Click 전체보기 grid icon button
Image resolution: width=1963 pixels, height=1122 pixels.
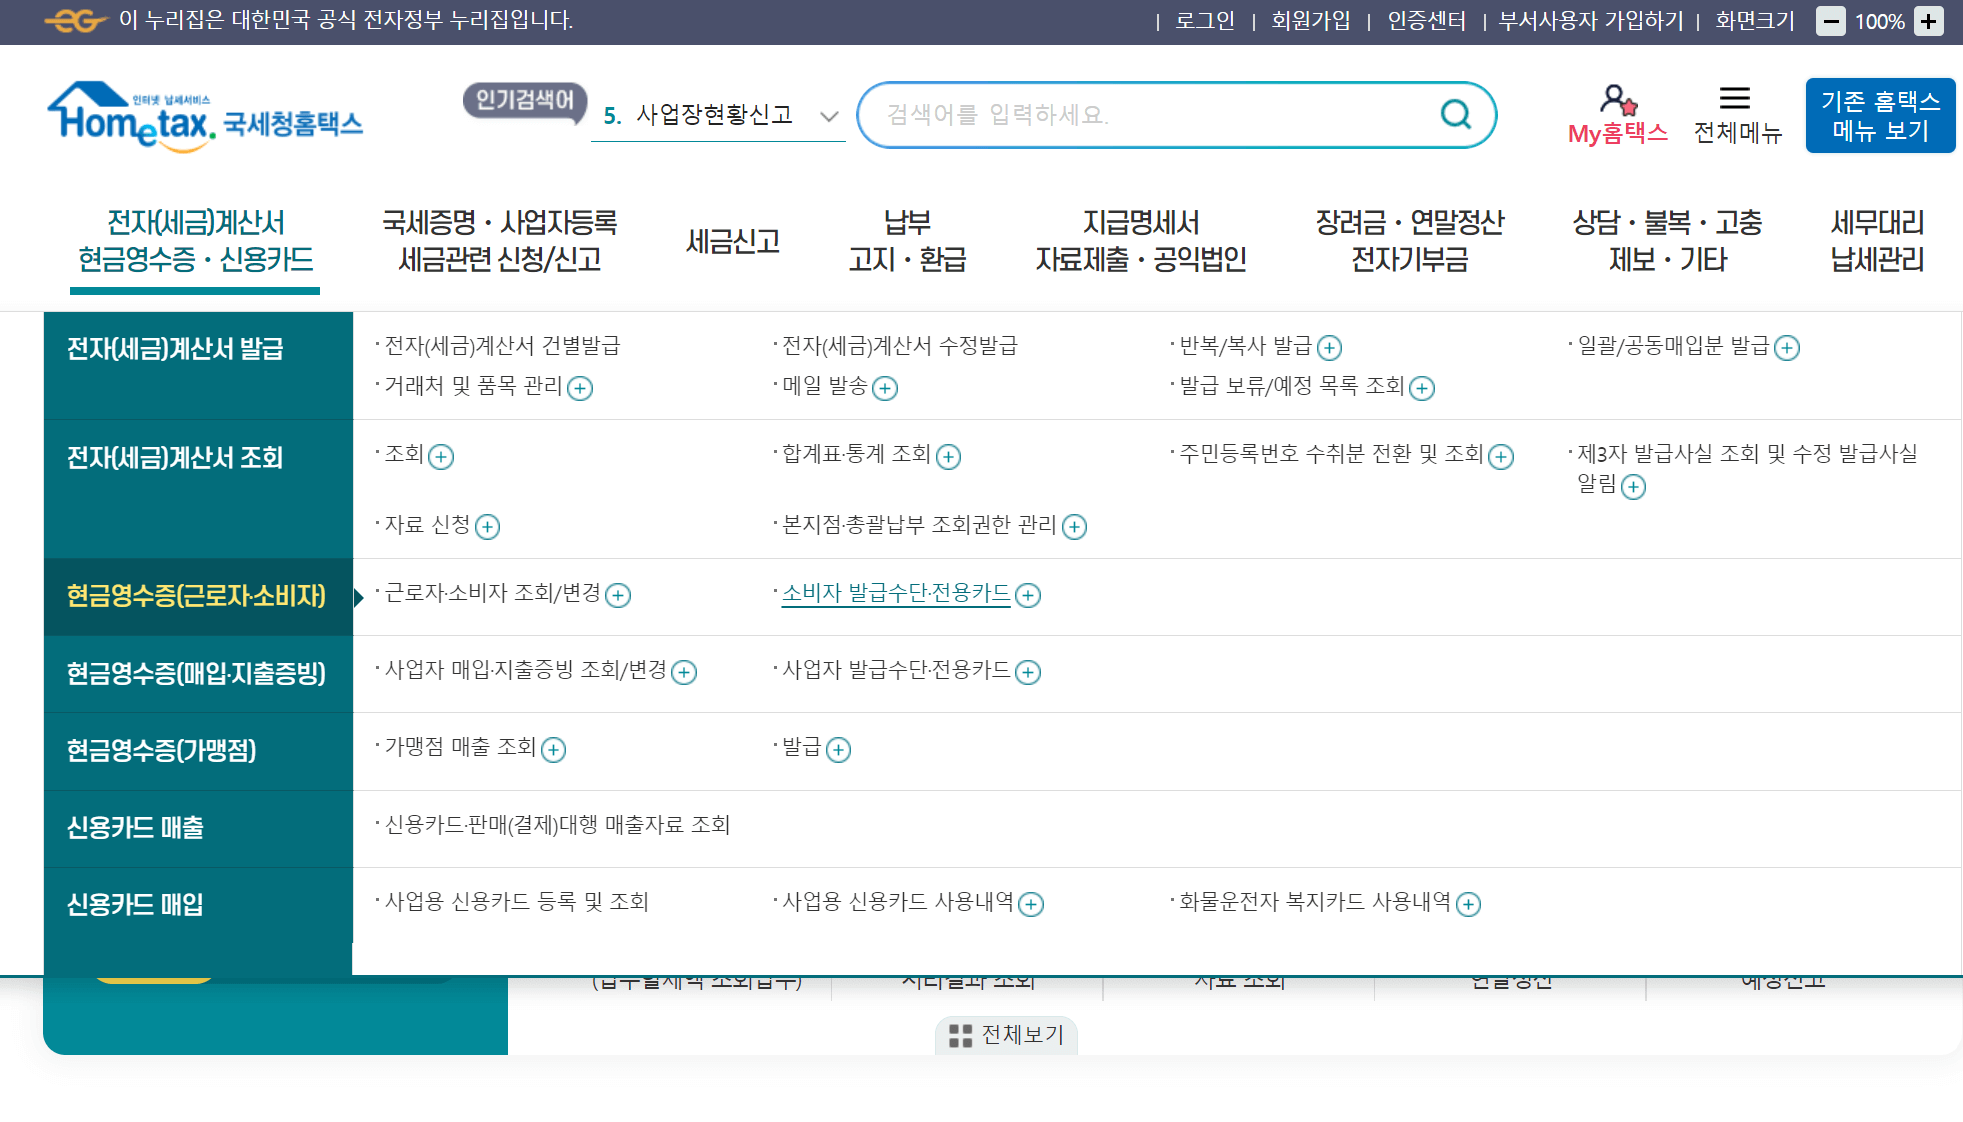pos(1006,1035)
